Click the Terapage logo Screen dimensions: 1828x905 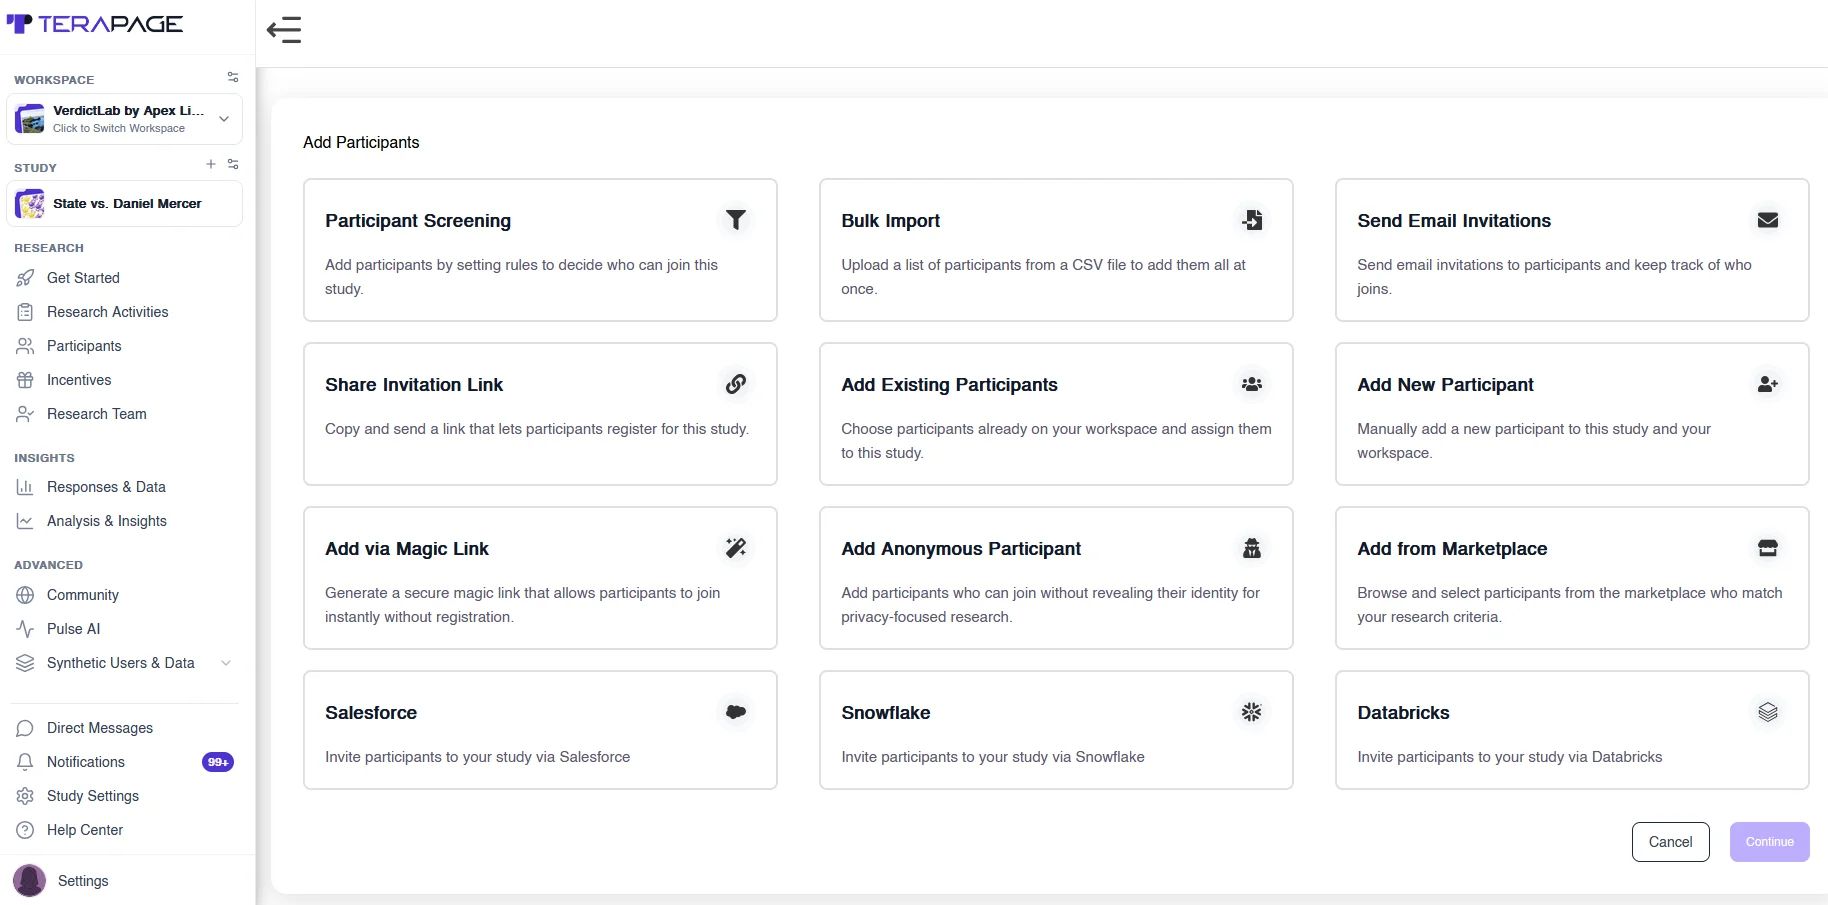[x=95, y=23]
